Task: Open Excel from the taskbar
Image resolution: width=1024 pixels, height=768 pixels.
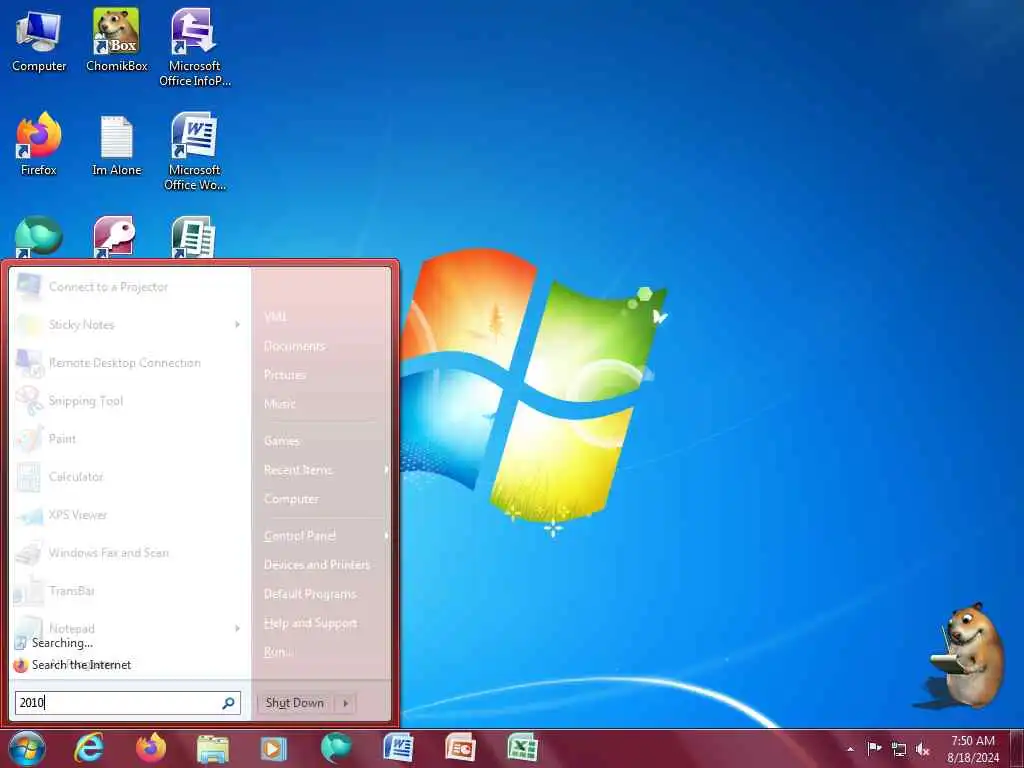Action: [x=522, y=748]
